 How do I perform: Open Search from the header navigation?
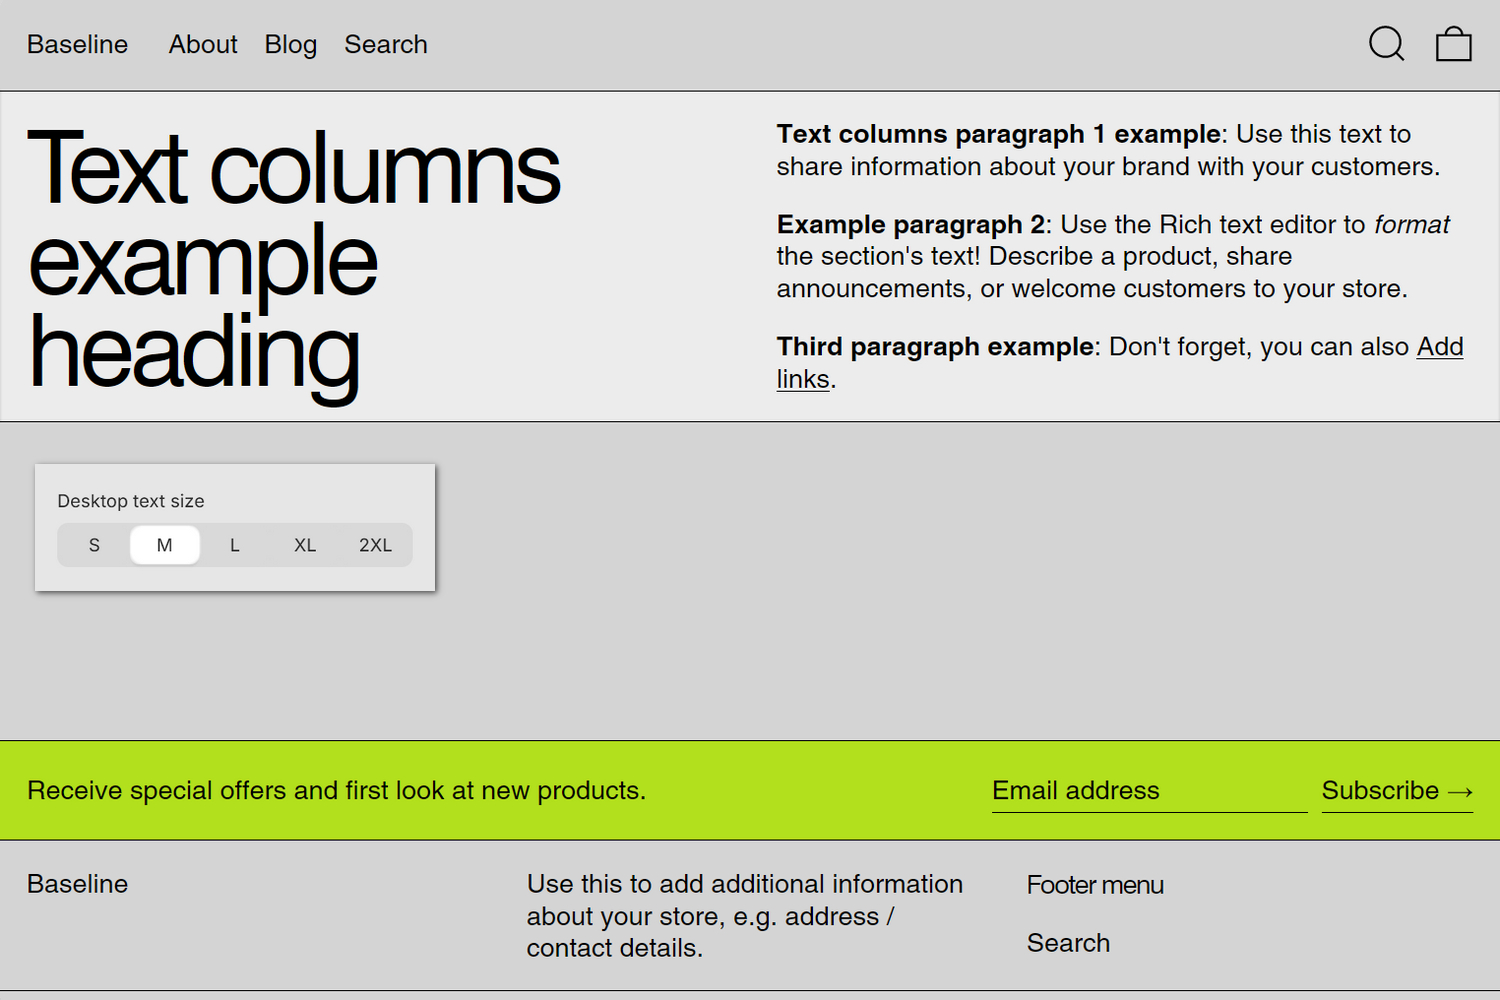tap(386, 44)
